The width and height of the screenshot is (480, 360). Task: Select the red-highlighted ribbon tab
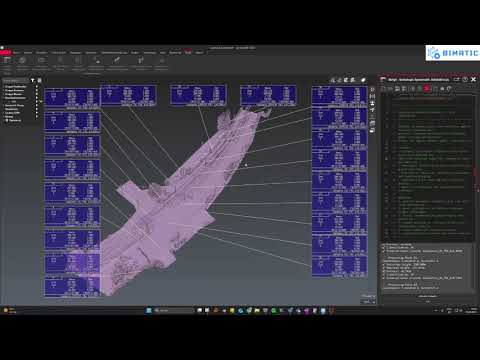click(188, 52)
